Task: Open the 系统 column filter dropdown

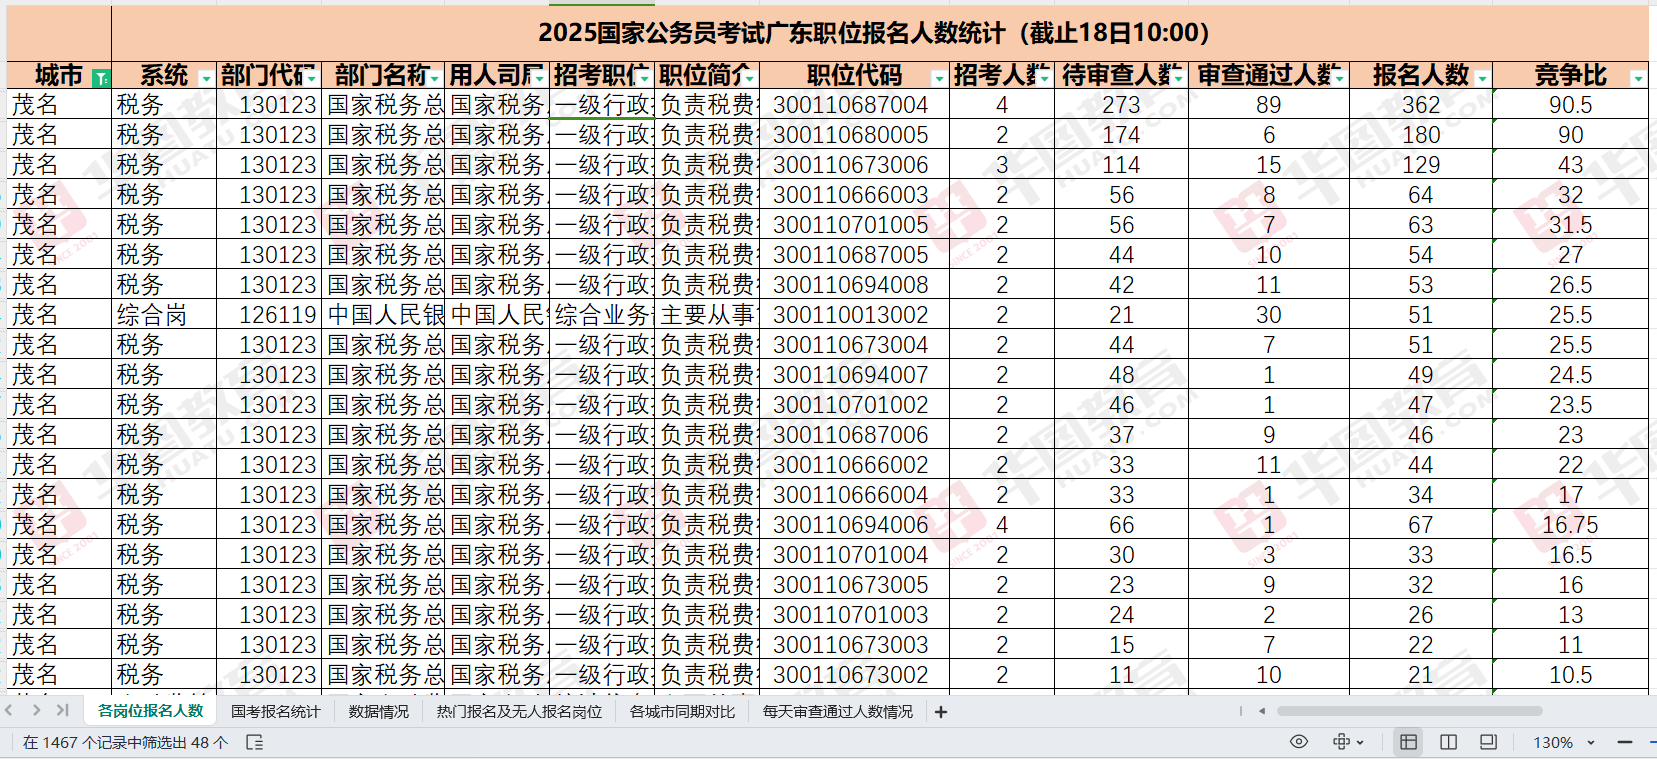Action: pos(206,78)
